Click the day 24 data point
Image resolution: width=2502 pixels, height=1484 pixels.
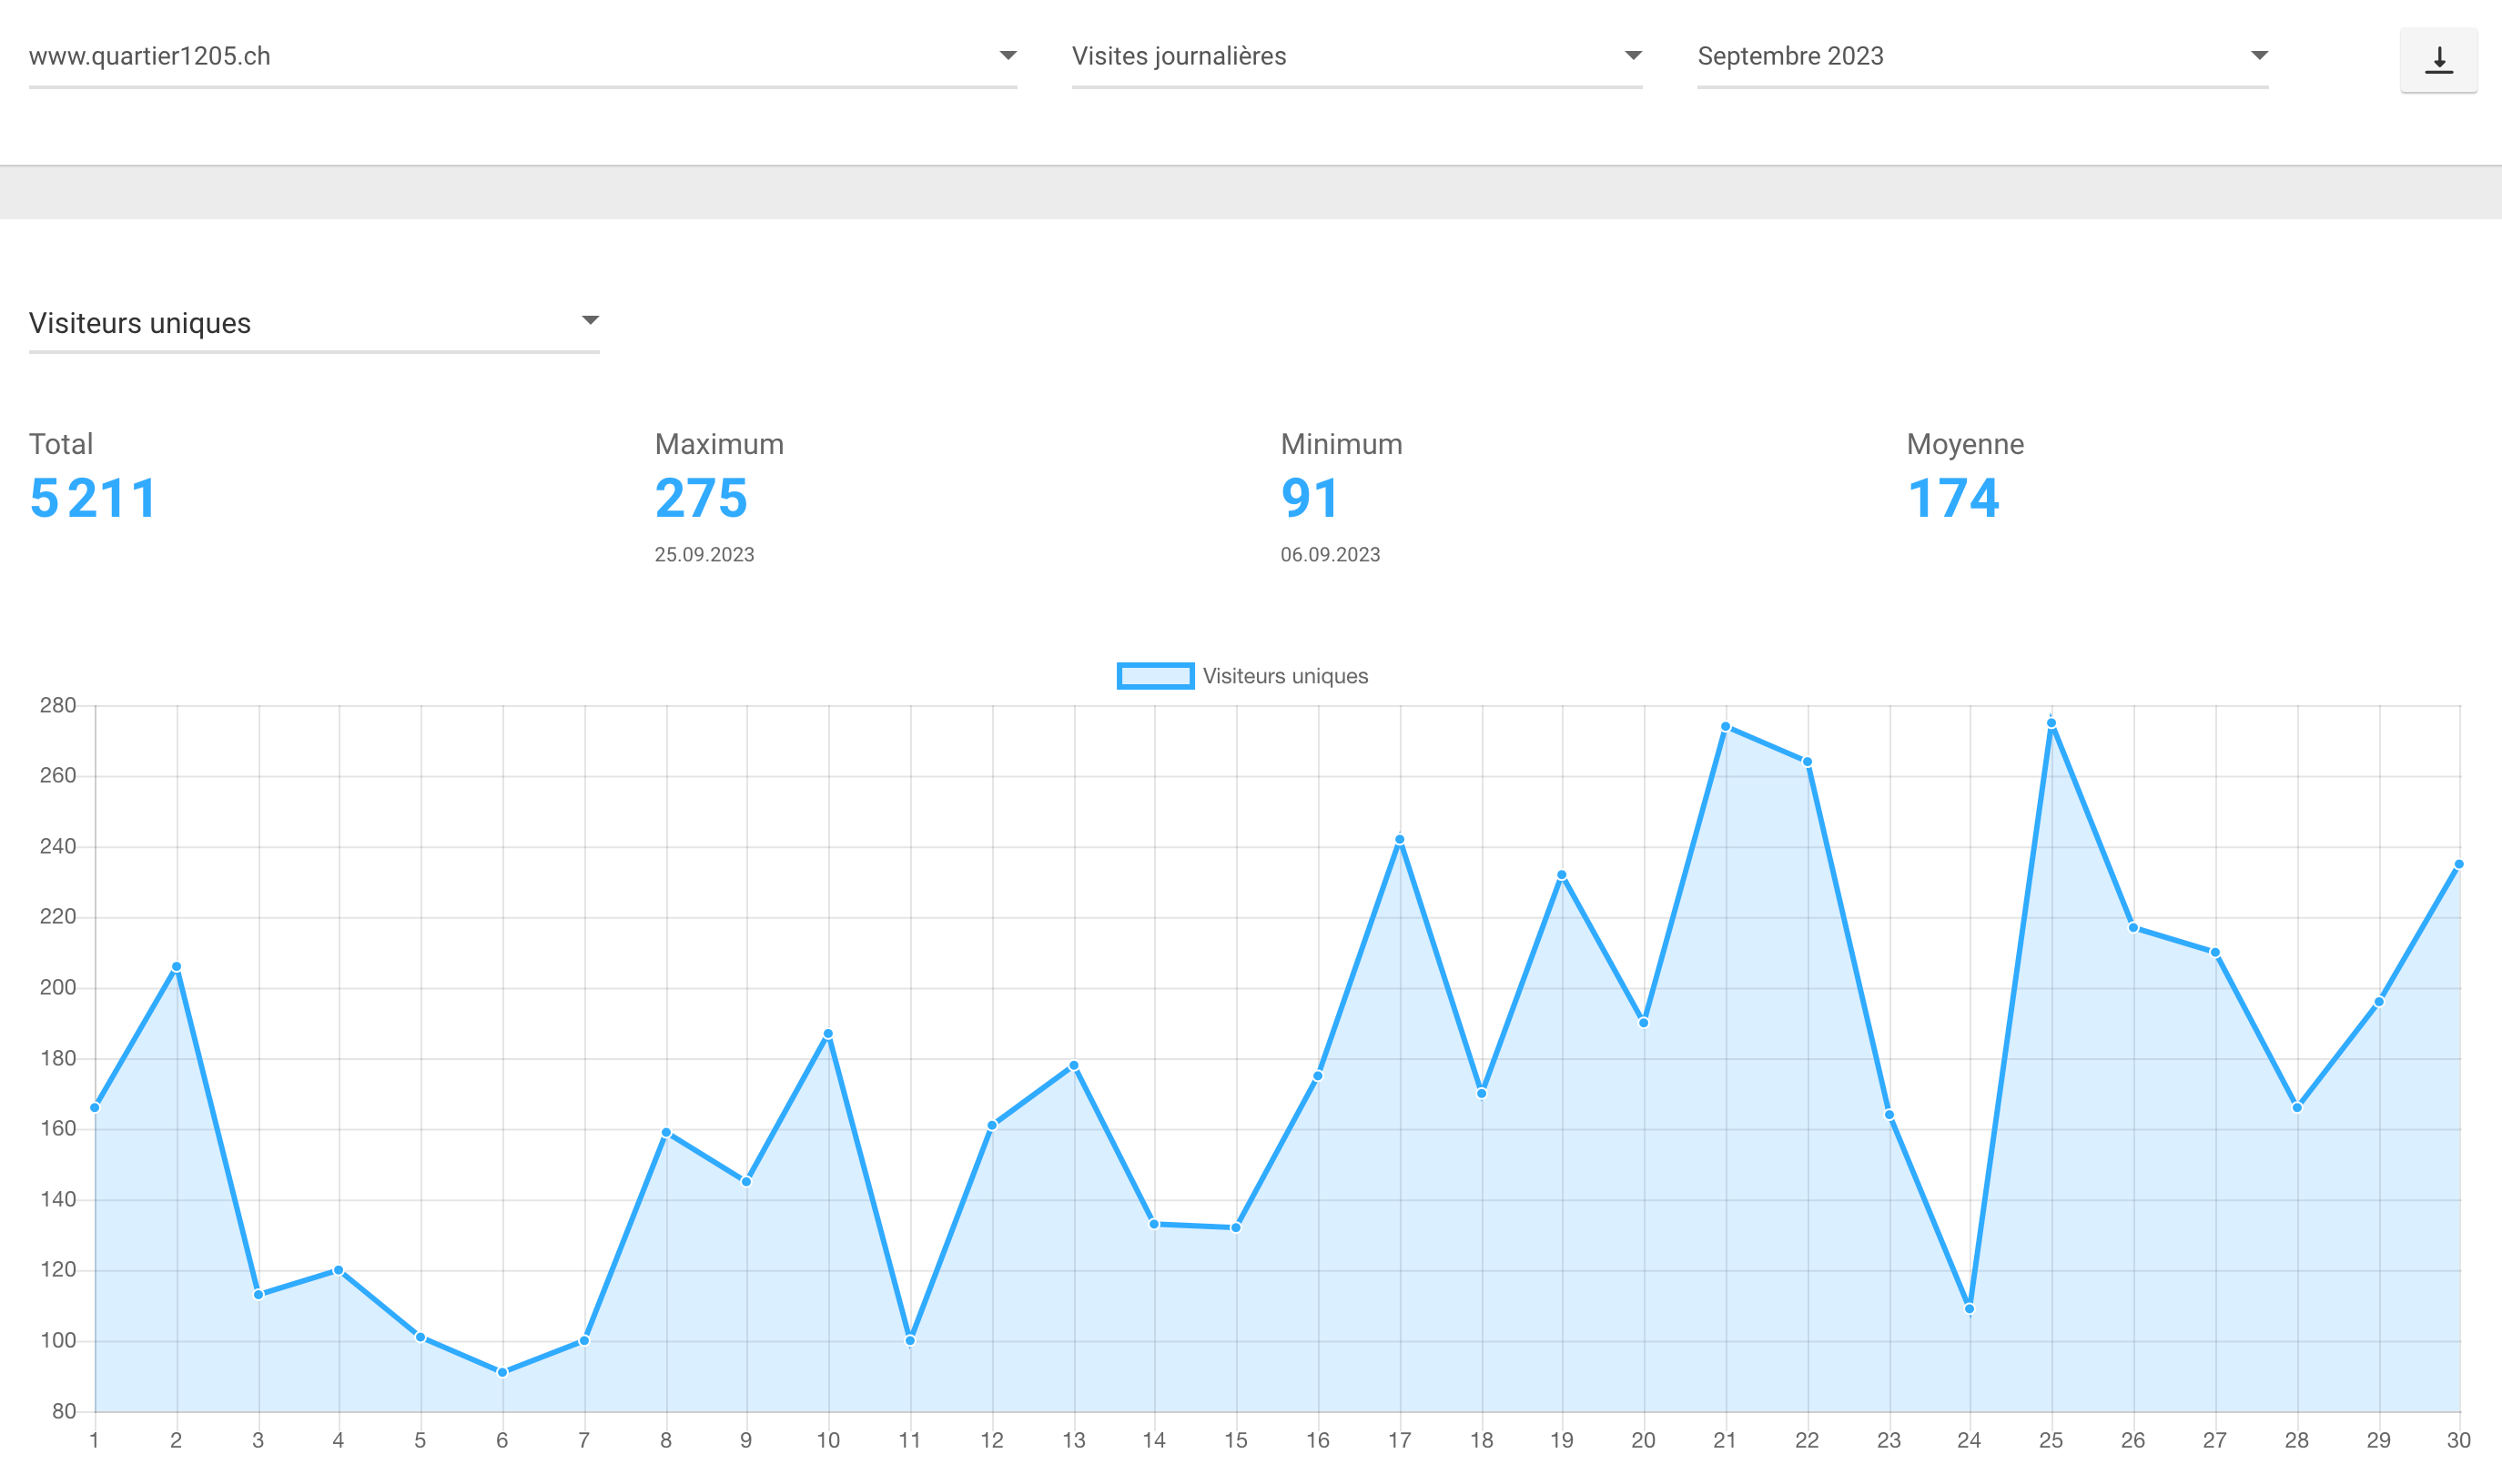[x=1969, y=1308]
